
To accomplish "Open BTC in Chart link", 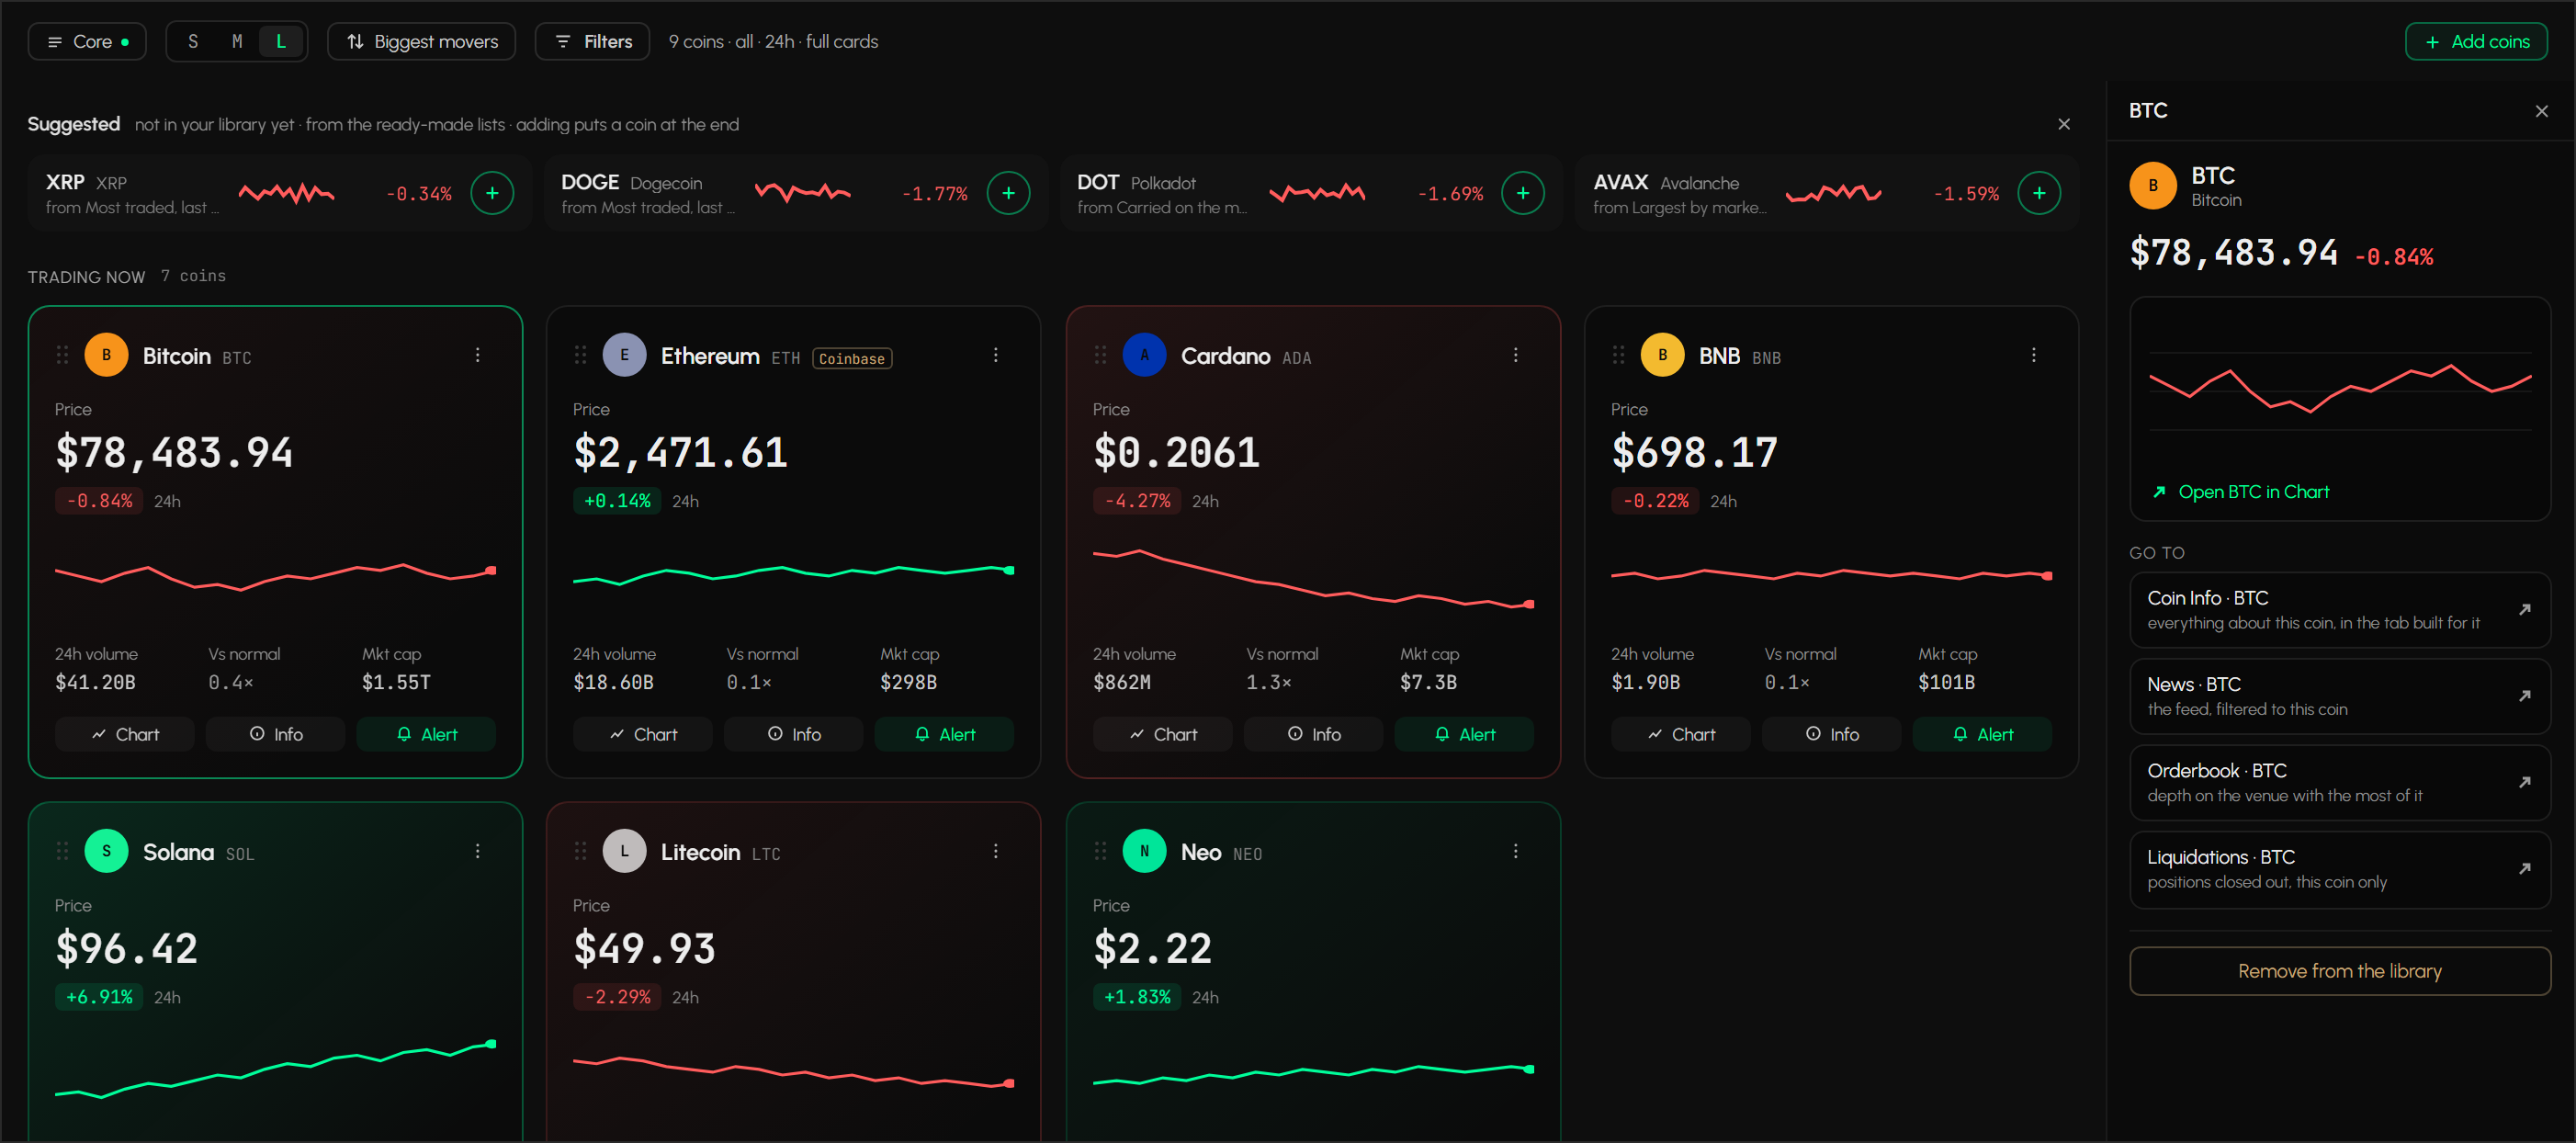I will pos(2240,492).
